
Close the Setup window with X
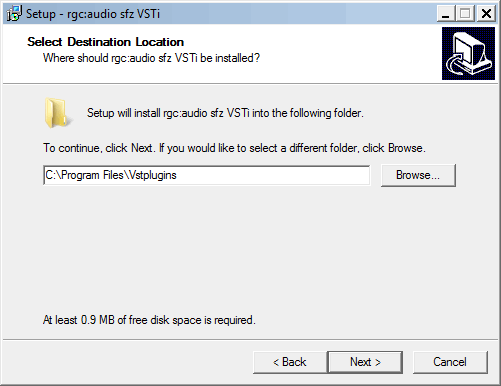pos(486,14)
